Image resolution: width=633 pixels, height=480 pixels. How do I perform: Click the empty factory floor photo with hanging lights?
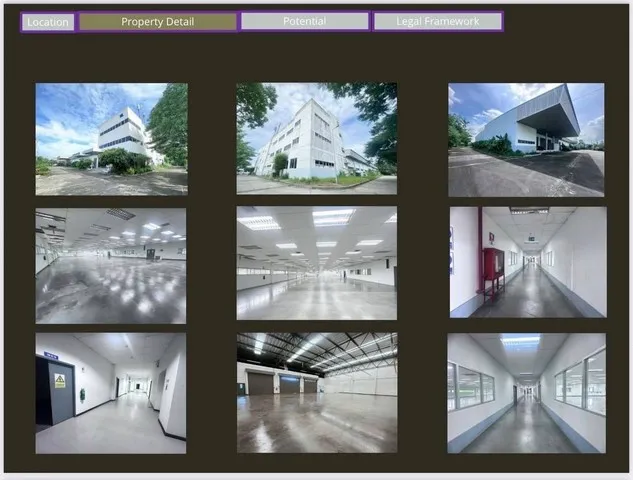pyautogui.click(x=111, y=265)
